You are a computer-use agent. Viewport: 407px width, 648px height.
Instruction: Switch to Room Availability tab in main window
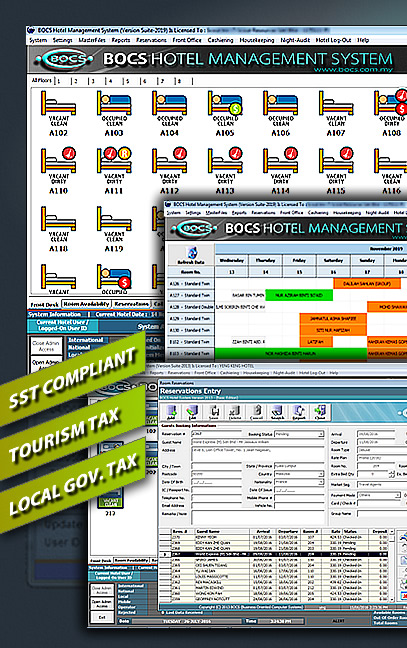pos(86,304)
